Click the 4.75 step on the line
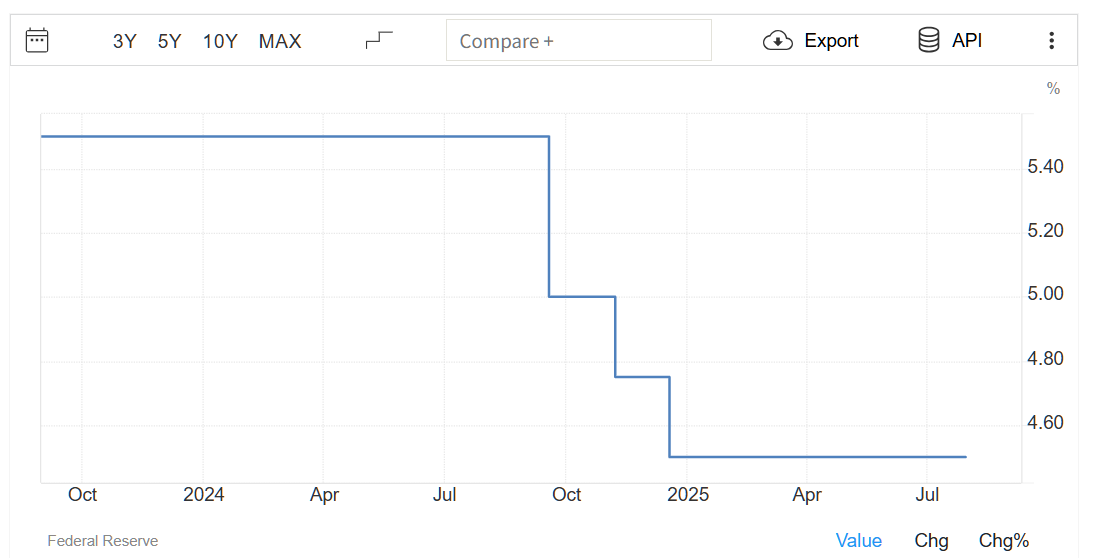The height and width of the screenshot is (558, 1095). [642, 377]
